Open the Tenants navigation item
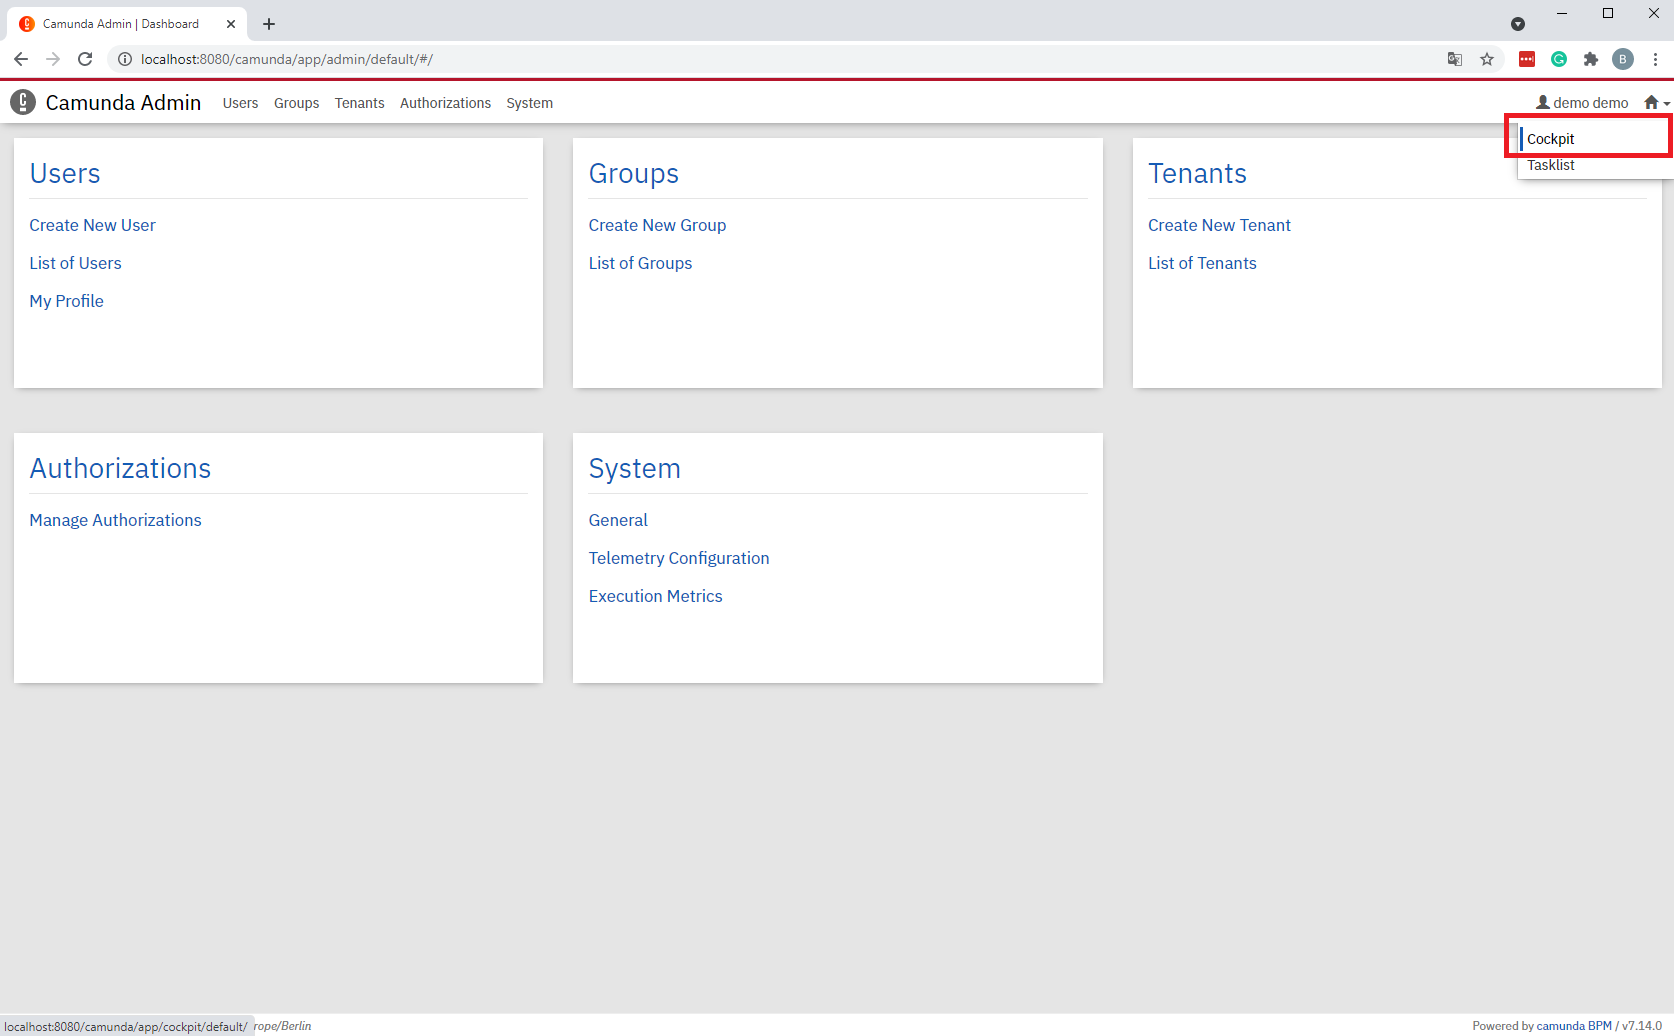 click(x=359, y=103)
